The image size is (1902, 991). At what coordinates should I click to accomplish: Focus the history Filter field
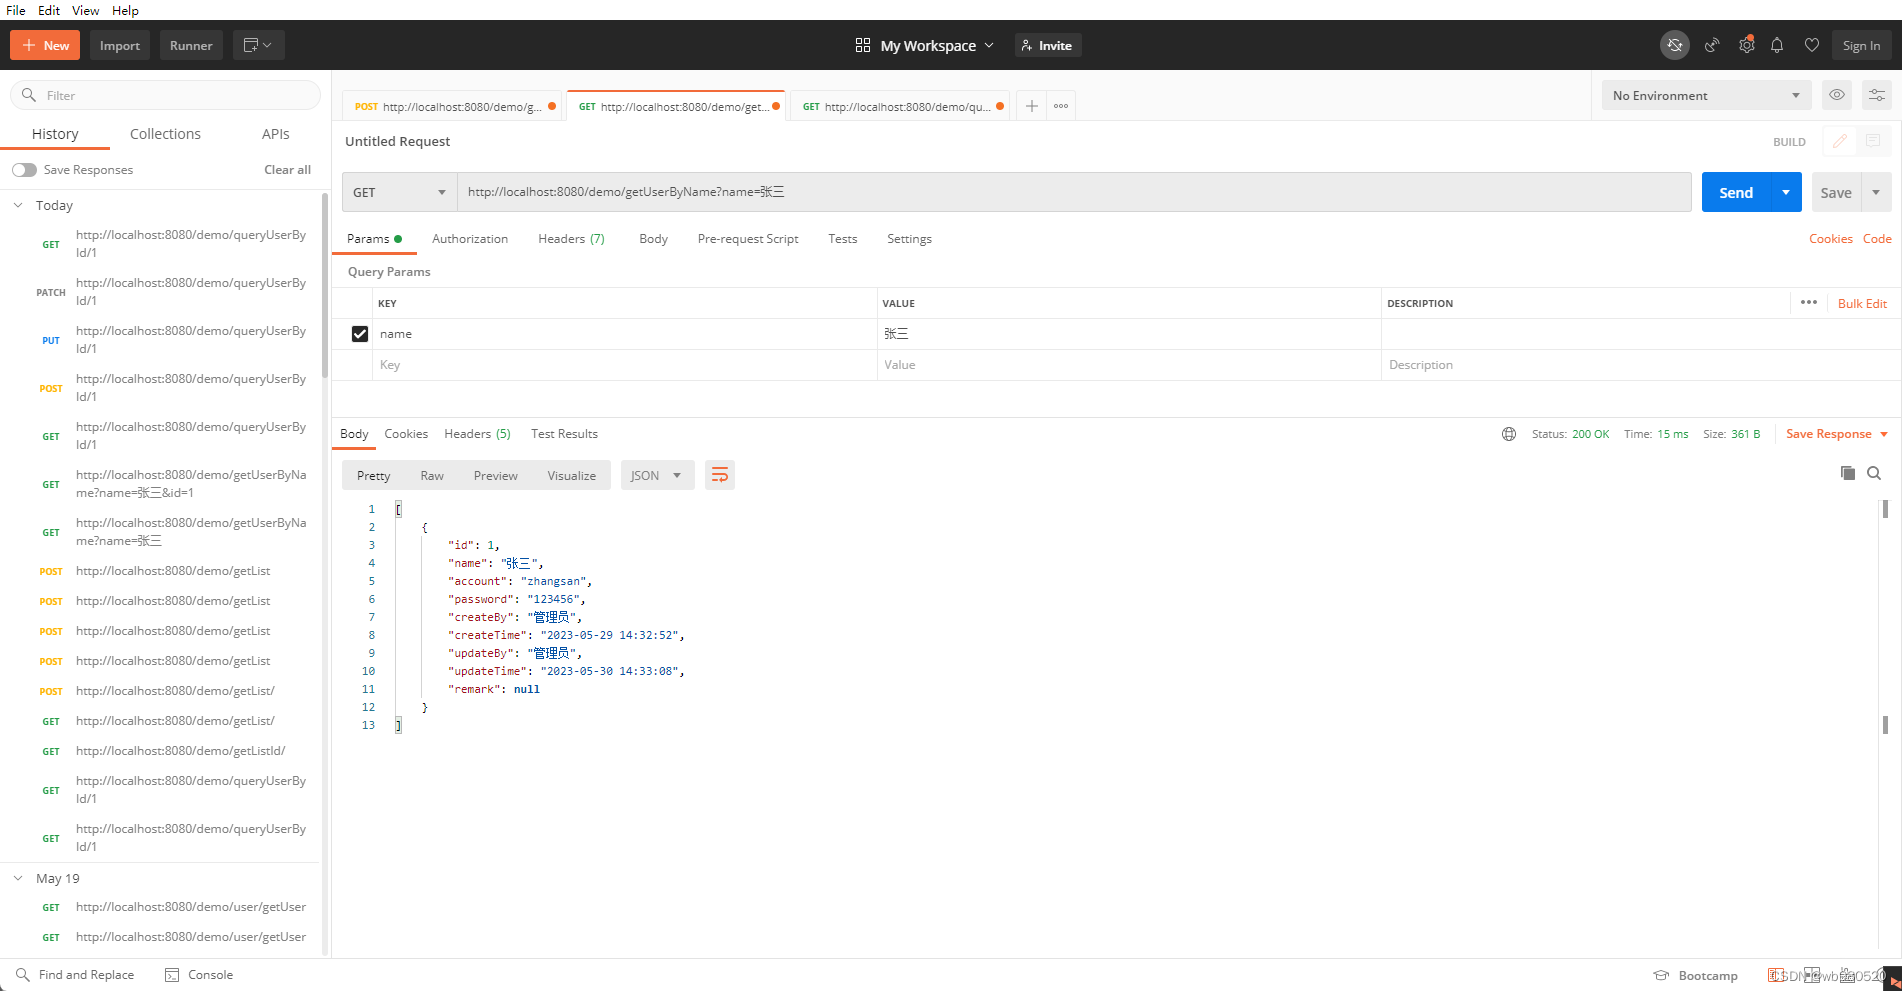pyautogui.click(x=165, y=95)
